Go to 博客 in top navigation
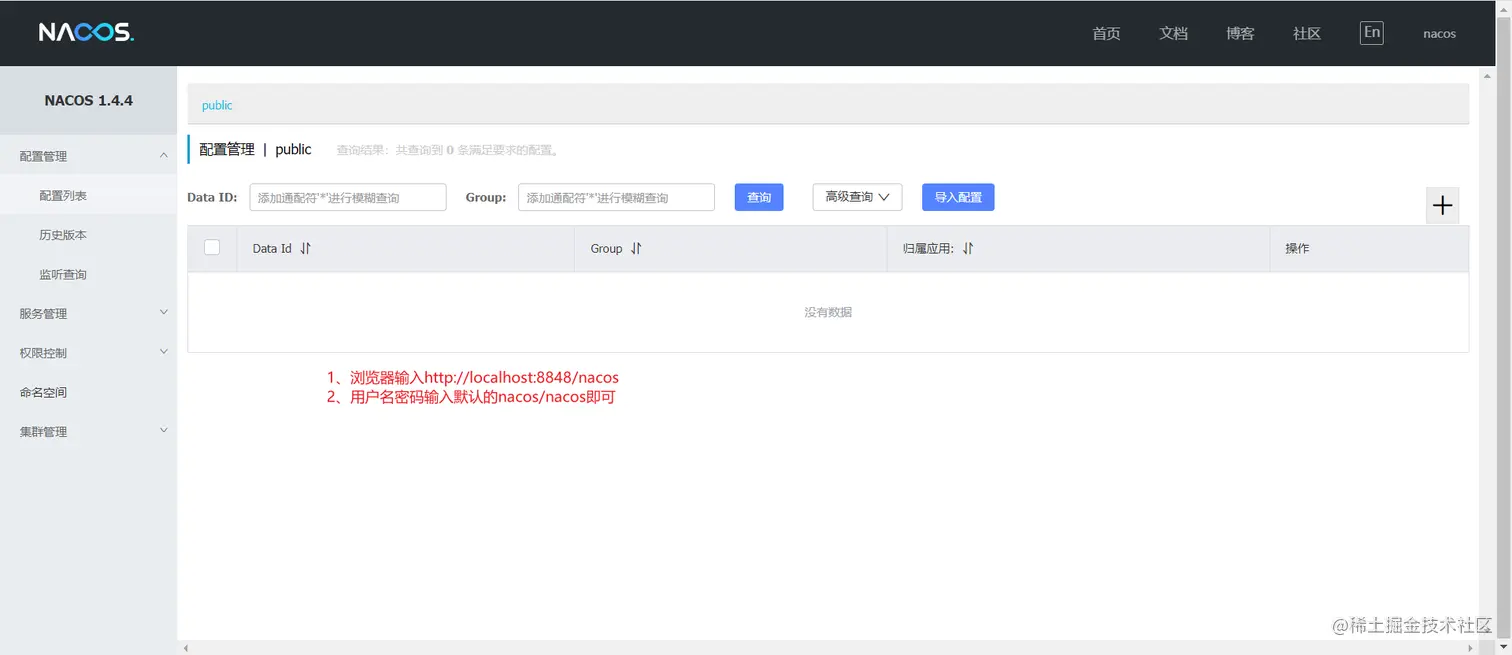1512x655 pixels. point(1240,33)
